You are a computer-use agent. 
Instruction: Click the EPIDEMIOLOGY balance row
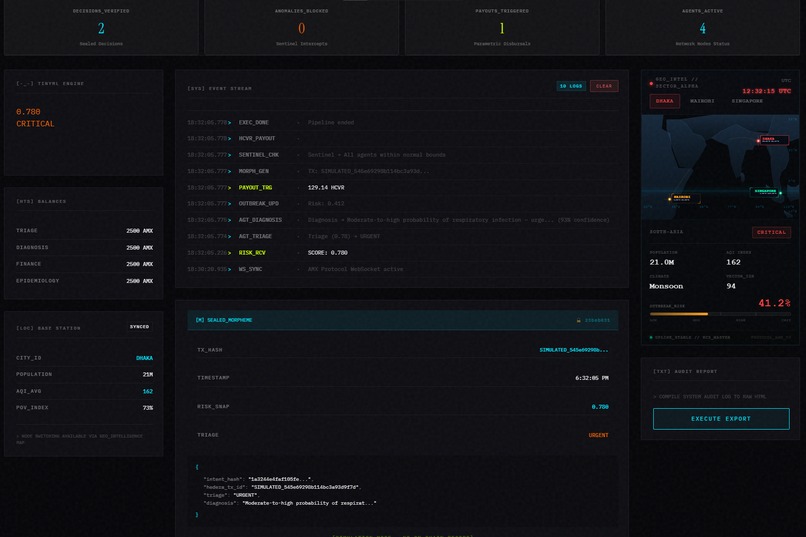(x=84, y=281)
